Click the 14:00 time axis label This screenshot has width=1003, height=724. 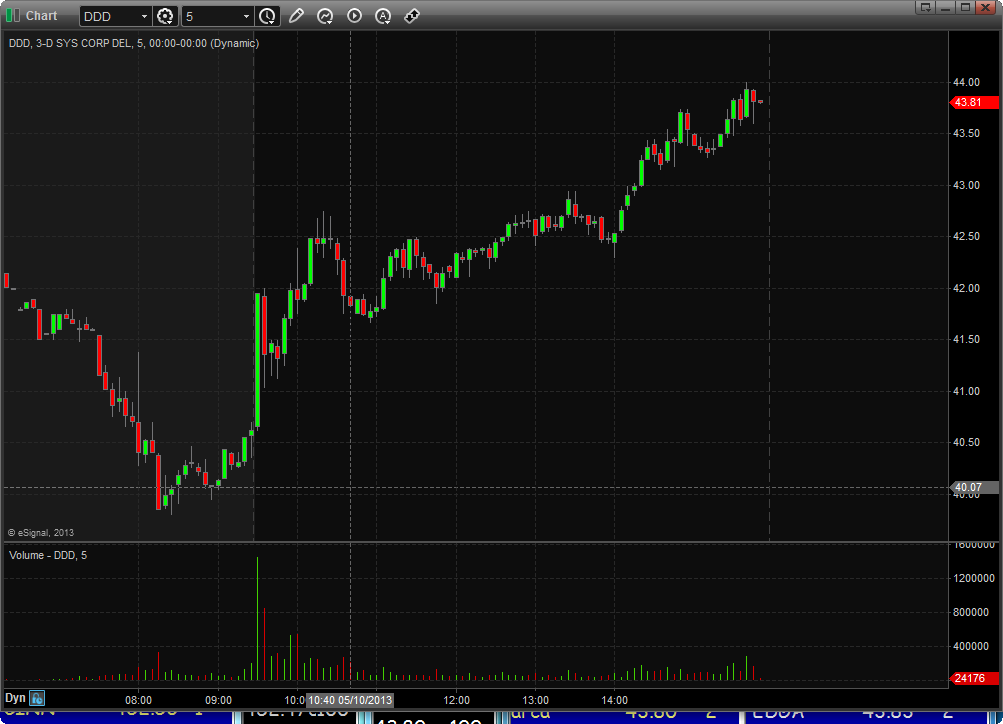click(x=614, y=700)
